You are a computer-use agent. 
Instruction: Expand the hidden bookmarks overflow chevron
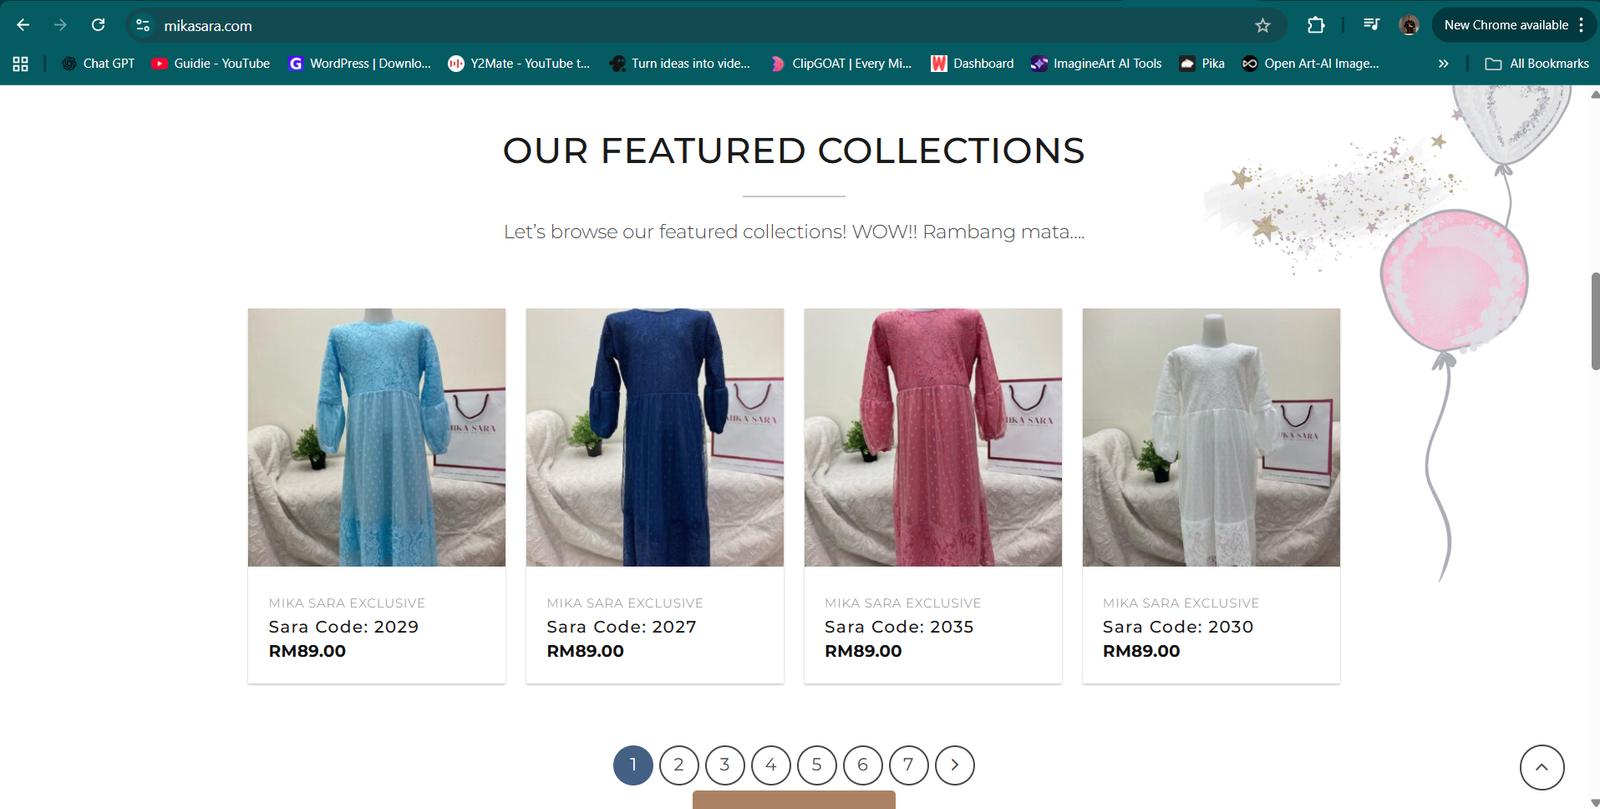click(1444, 63)
